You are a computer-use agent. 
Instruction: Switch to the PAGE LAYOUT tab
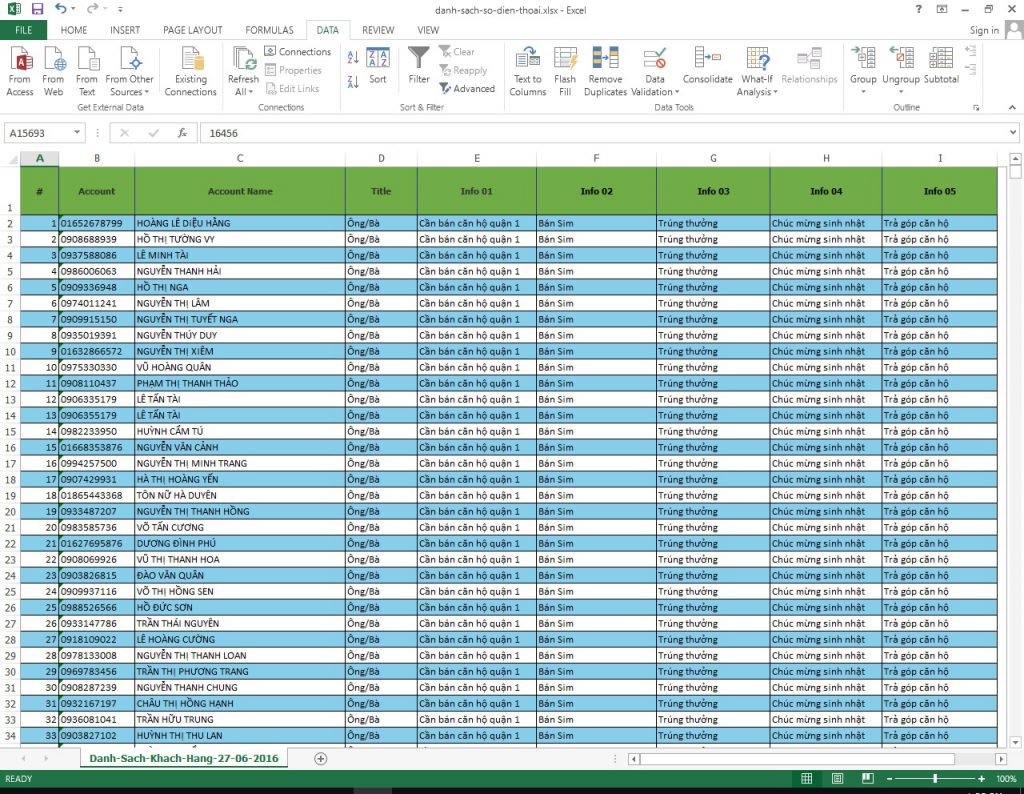pyautogui.click(x=193, y=30)
